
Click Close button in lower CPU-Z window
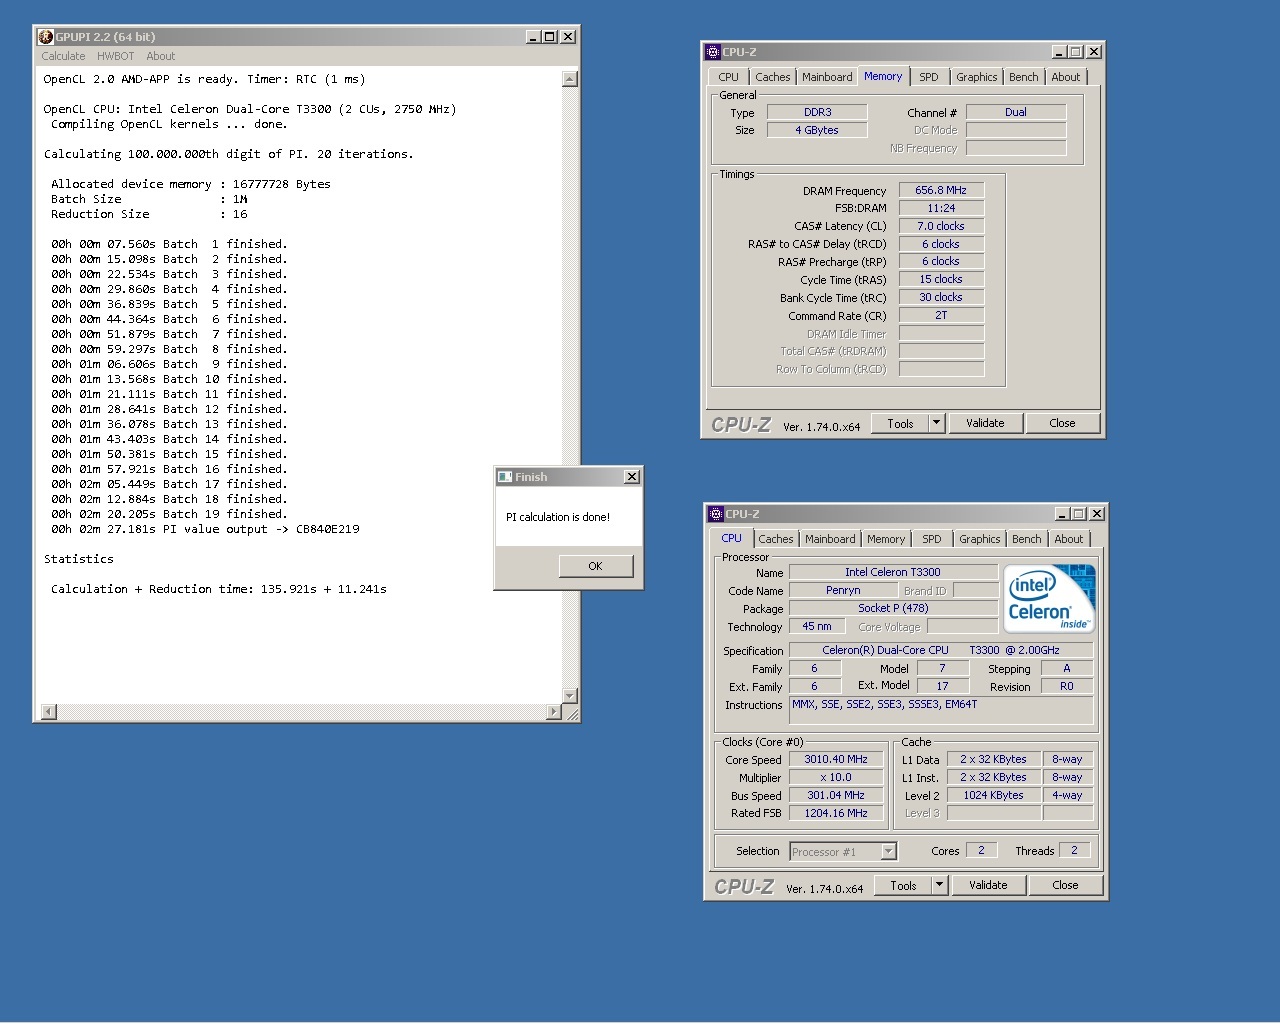pos(1065,885)
